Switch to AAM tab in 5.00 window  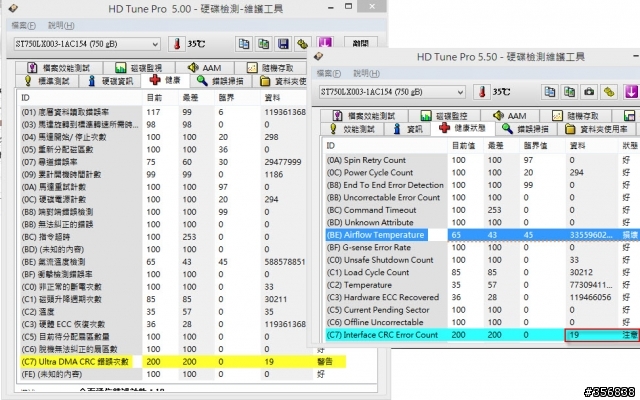tap(204, 68)
